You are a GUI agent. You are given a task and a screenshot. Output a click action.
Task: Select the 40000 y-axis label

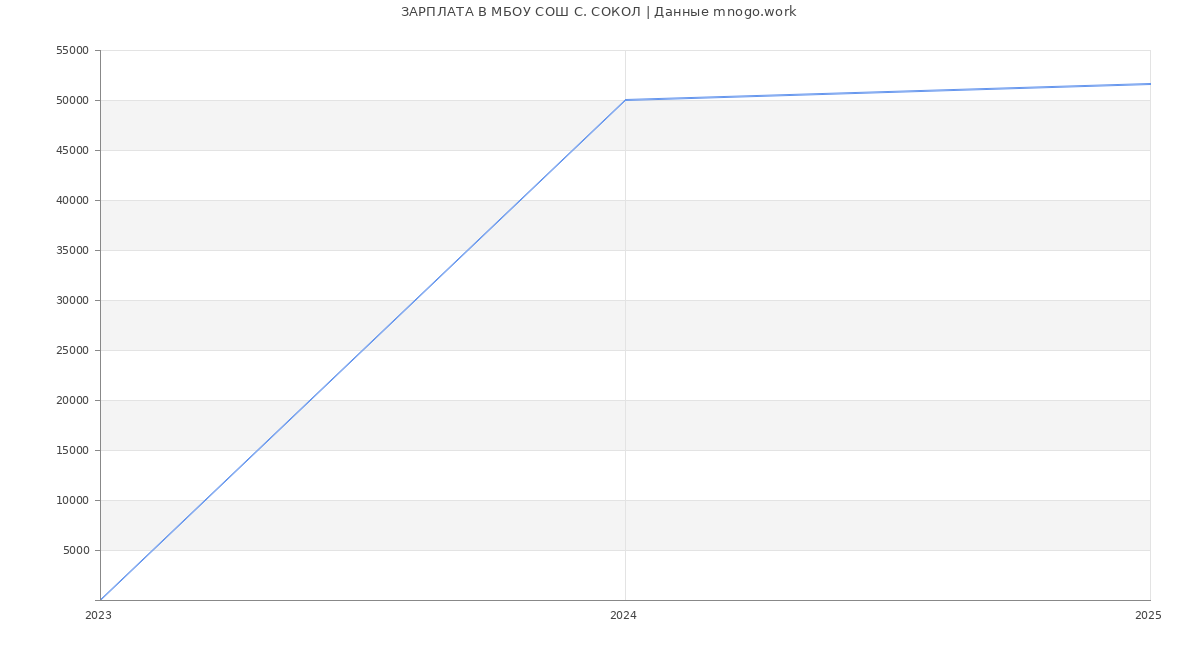point(72,200)
